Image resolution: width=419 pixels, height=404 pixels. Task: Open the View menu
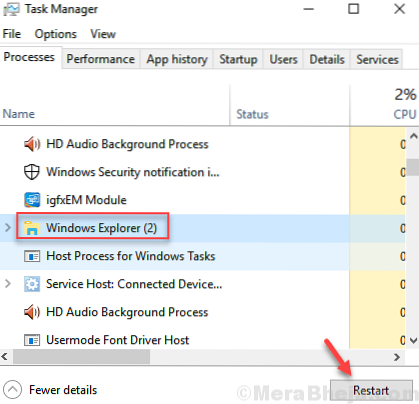[x=103, y=34]
